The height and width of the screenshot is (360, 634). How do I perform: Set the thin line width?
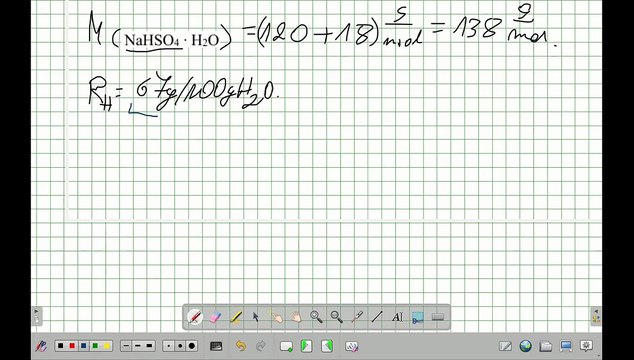click(x=126, y=346)
